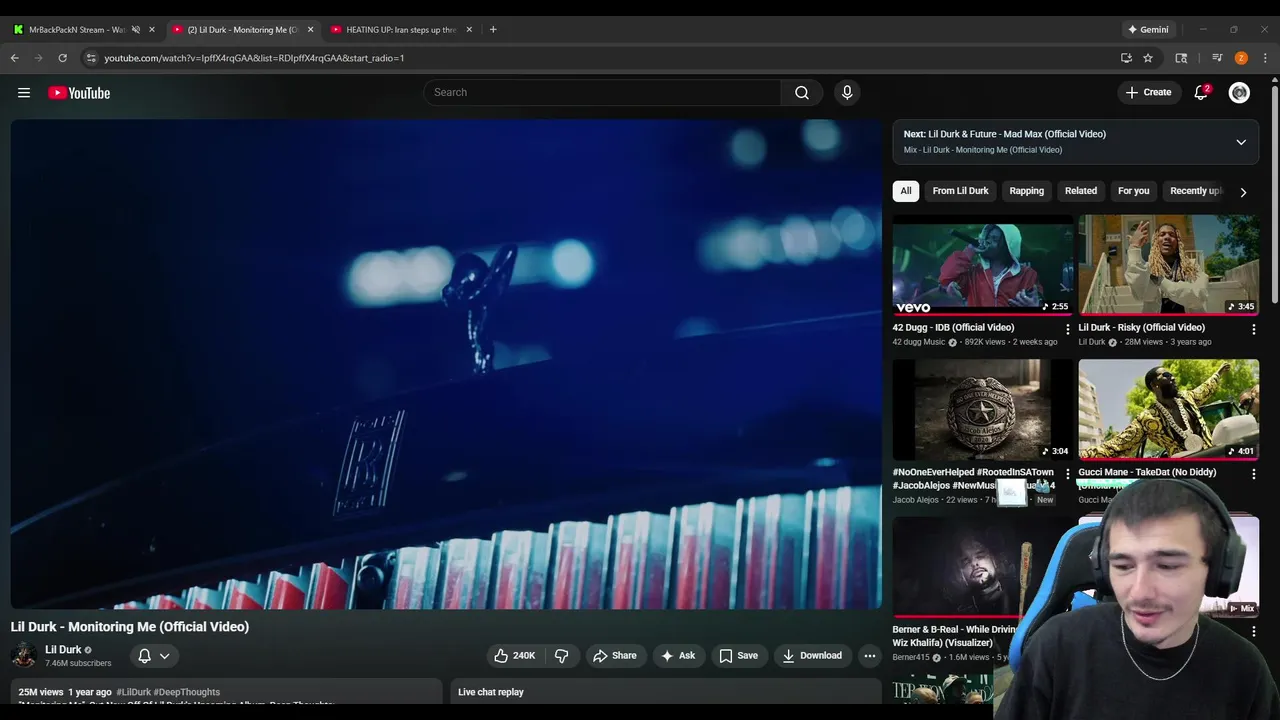Viewport: 1280px width, 720px height.
Task: Click the browser address bar URL
Action: coord(254,58)
